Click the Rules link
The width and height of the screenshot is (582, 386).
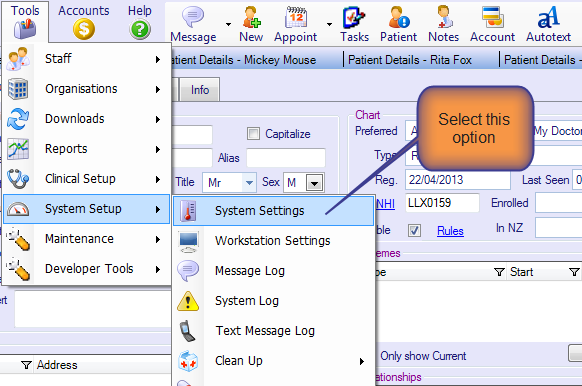[x=450, y=231]
